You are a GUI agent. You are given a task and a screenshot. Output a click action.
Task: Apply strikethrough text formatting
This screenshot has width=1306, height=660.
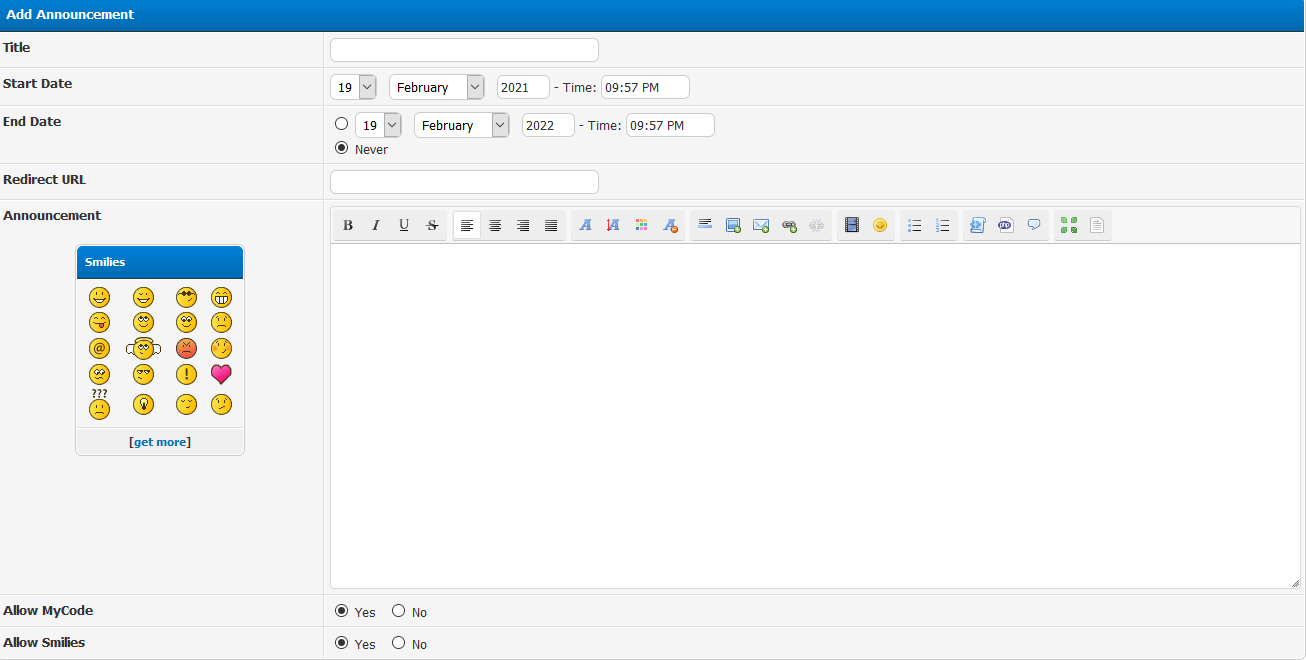(432, 226)
